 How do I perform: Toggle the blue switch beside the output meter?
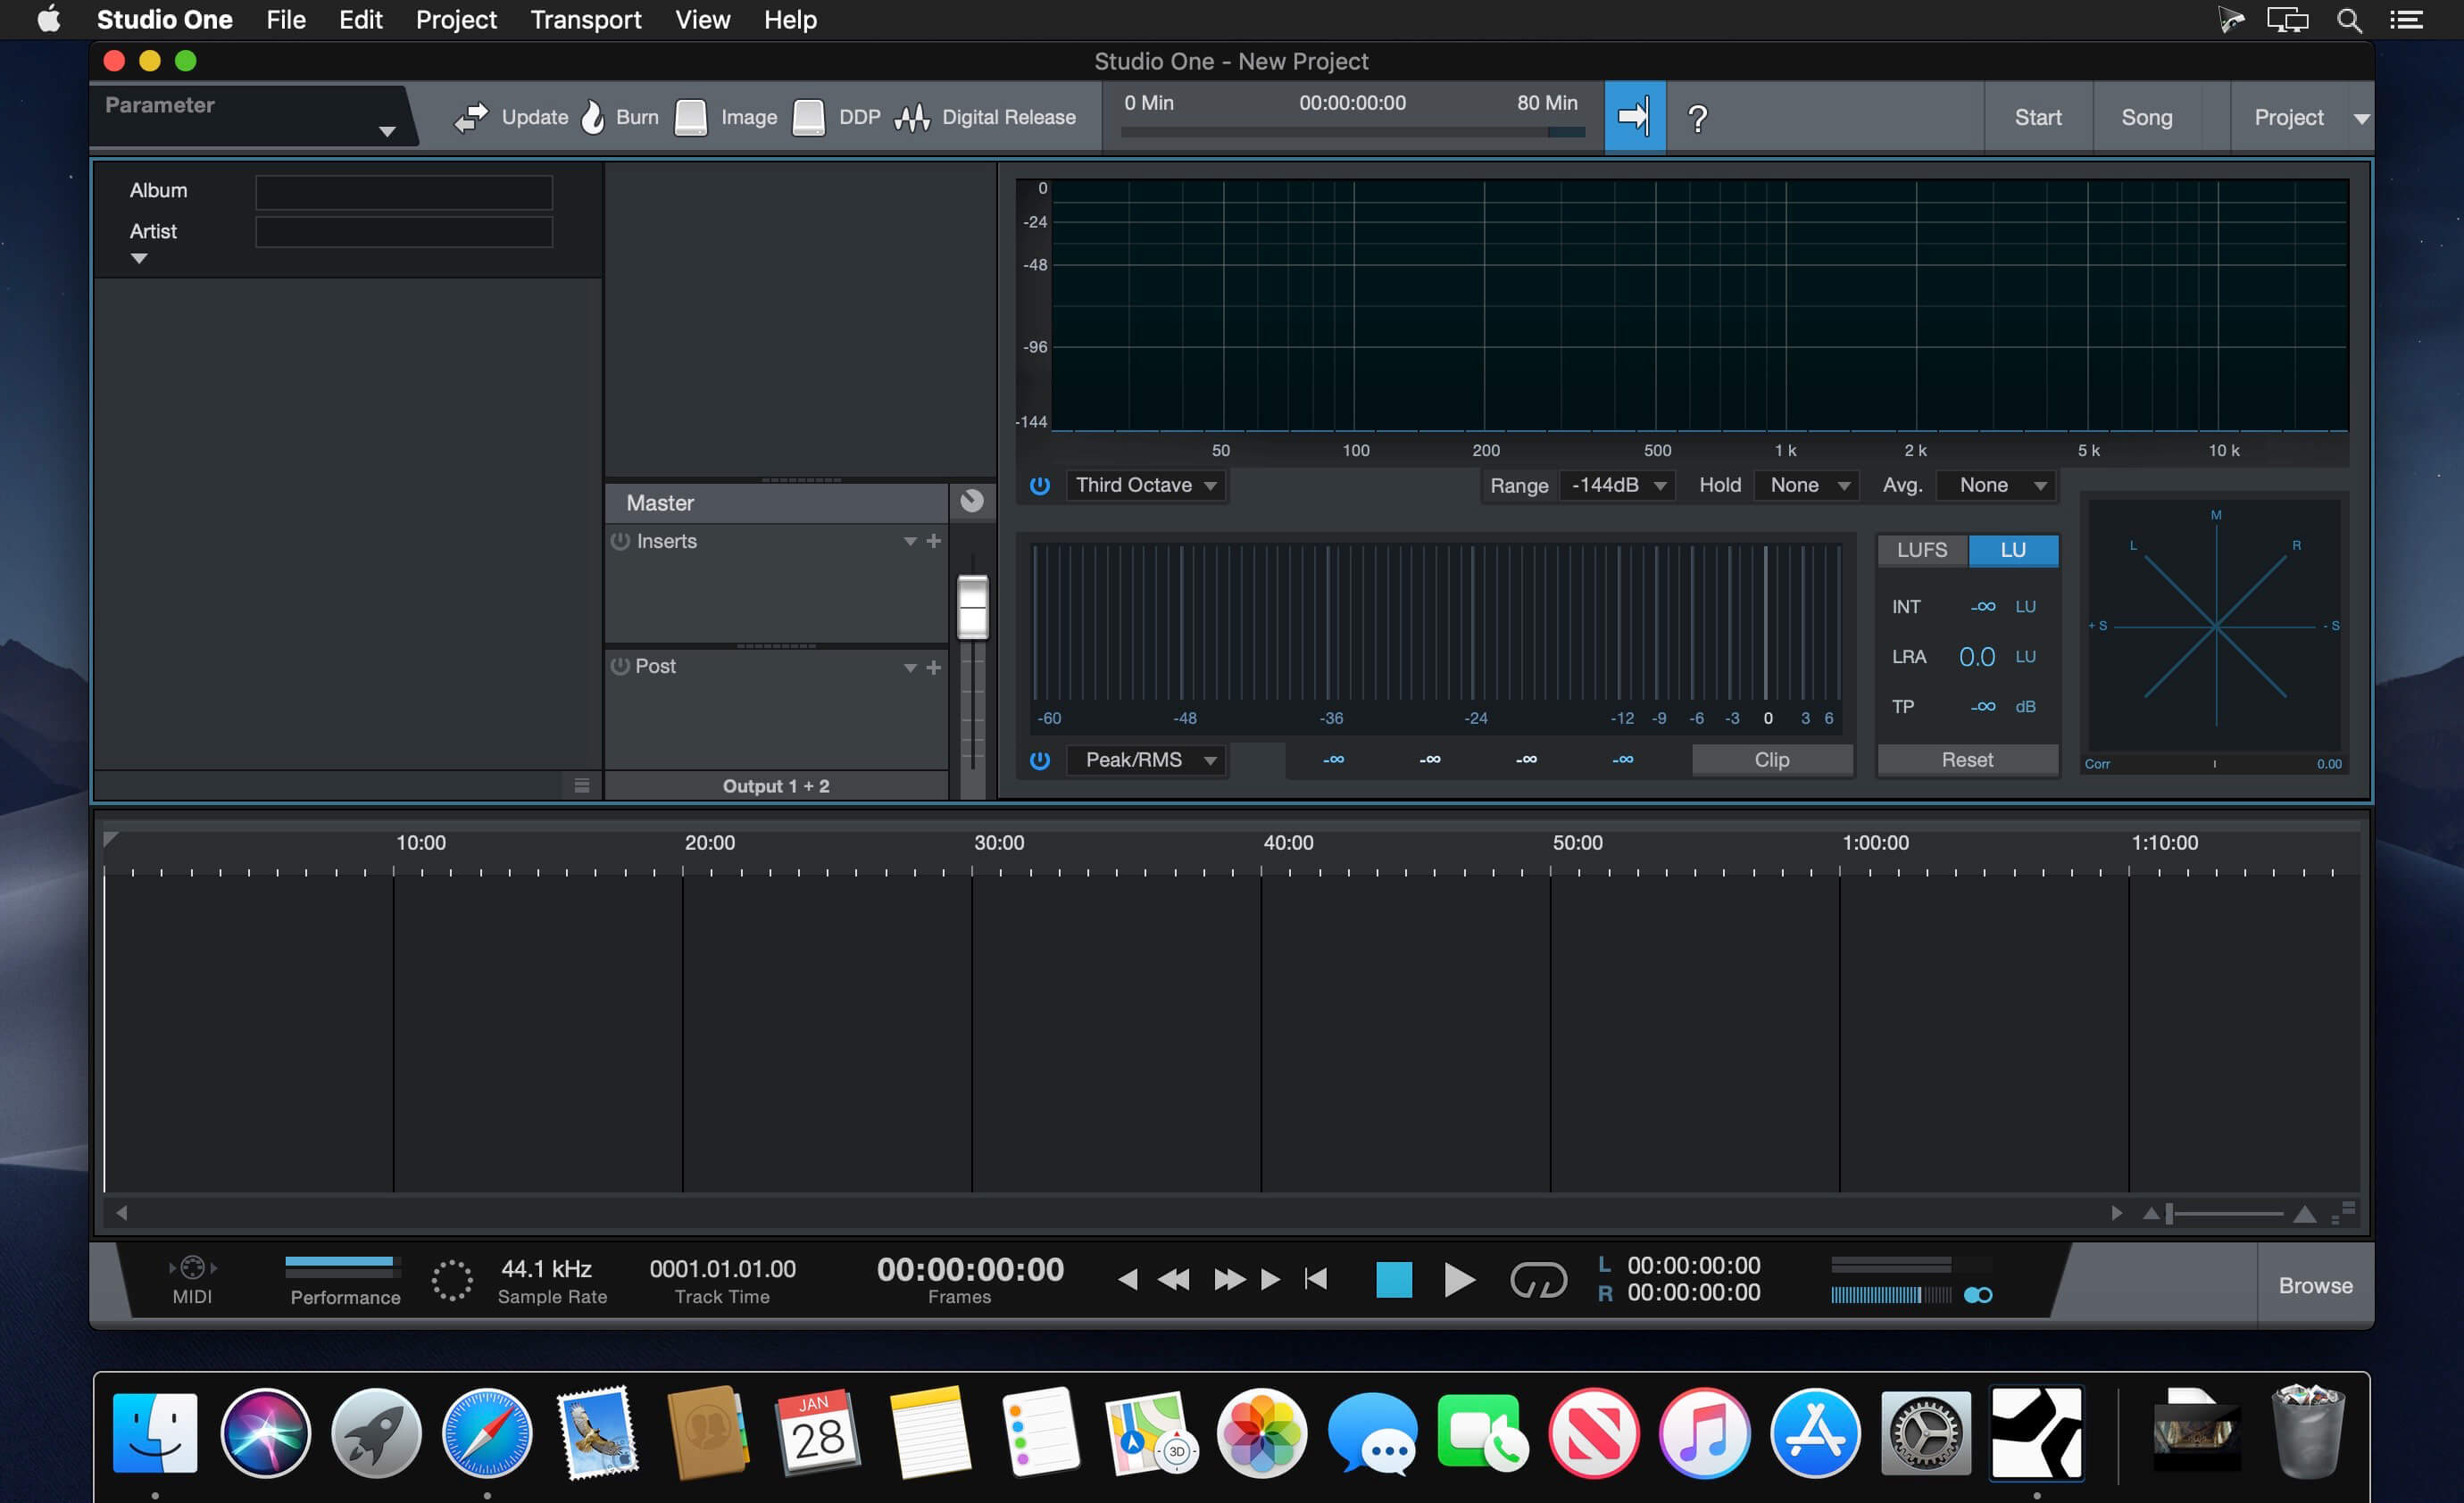pos(1978,1295)
